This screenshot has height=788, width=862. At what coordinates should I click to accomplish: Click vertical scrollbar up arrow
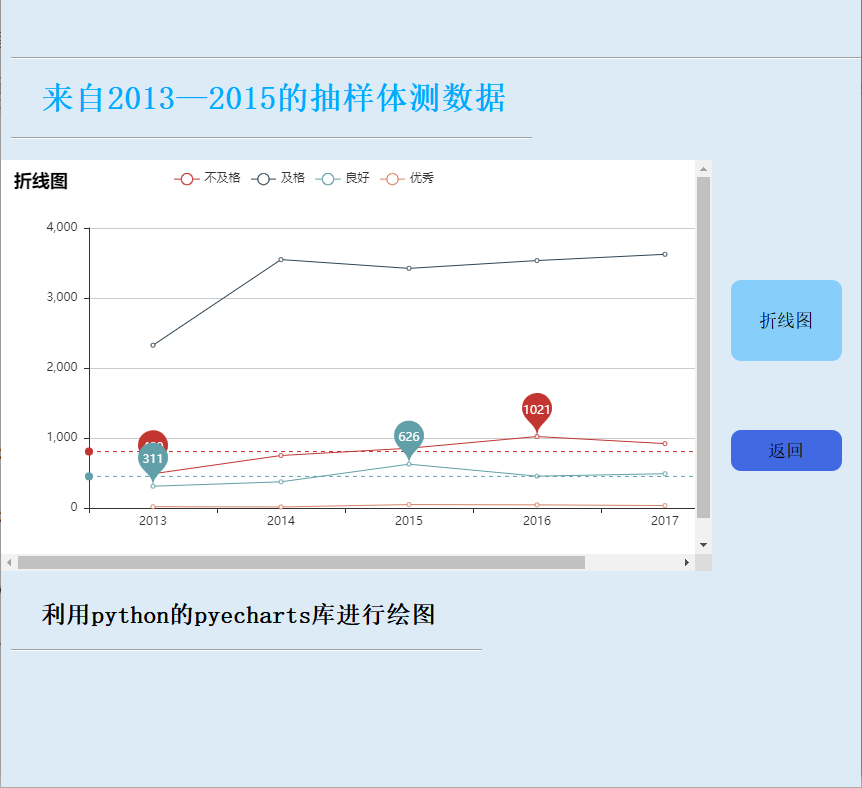pyautogui.click(x=703, y=169)
